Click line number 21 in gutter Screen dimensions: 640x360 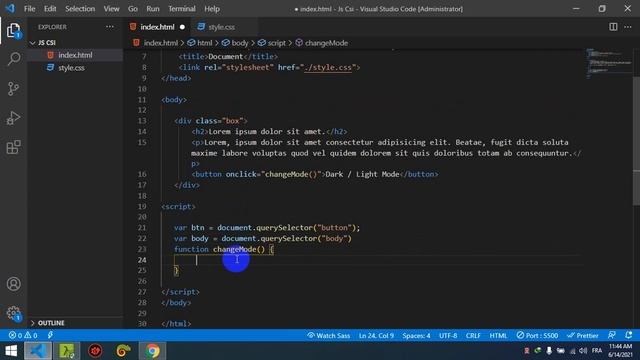[x=142, y=228]
